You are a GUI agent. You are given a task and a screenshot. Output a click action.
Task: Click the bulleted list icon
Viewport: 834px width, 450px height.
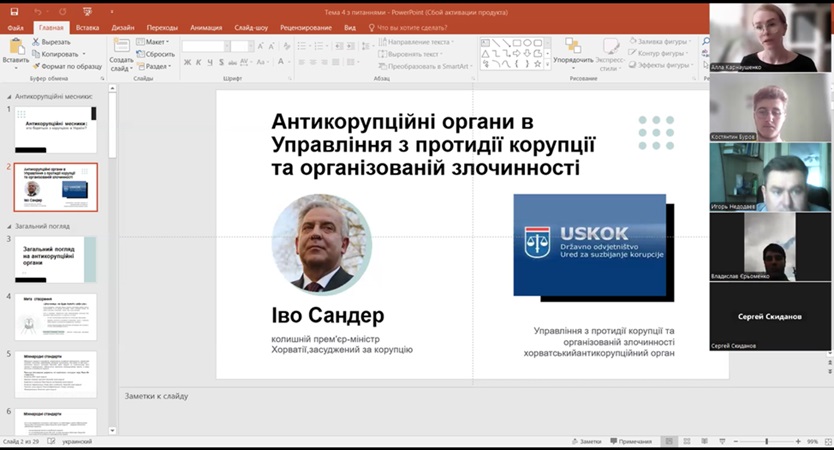point(303,46)
